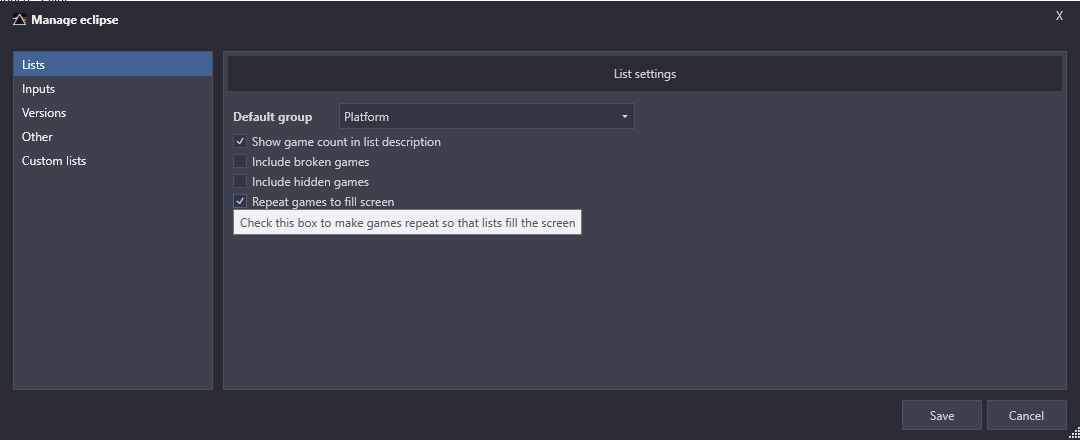
Task: Close the Manage eclipse dialog with X
Action: [x=1059, y=16]
